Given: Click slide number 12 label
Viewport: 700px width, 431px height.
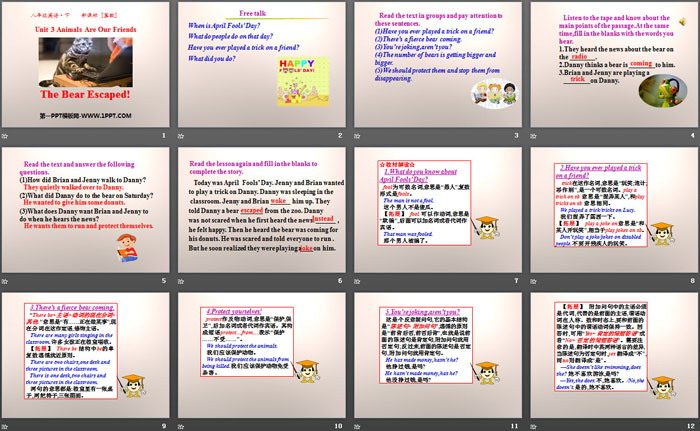Looking at the screenshot, I should [691, 426].
